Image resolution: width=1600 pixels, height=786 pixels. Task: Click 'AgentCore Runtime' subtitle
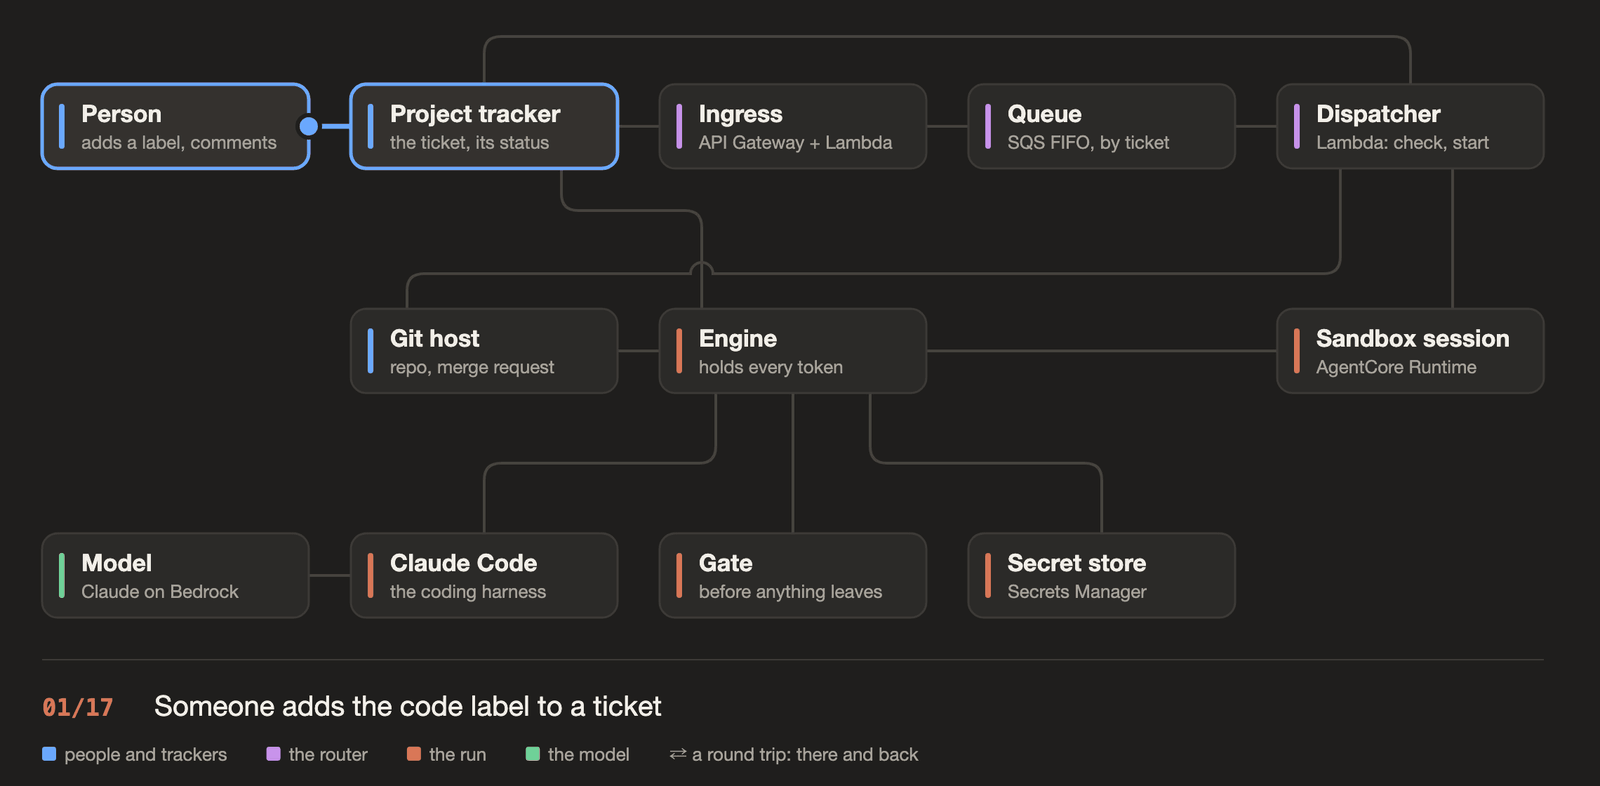point(1397,368)
